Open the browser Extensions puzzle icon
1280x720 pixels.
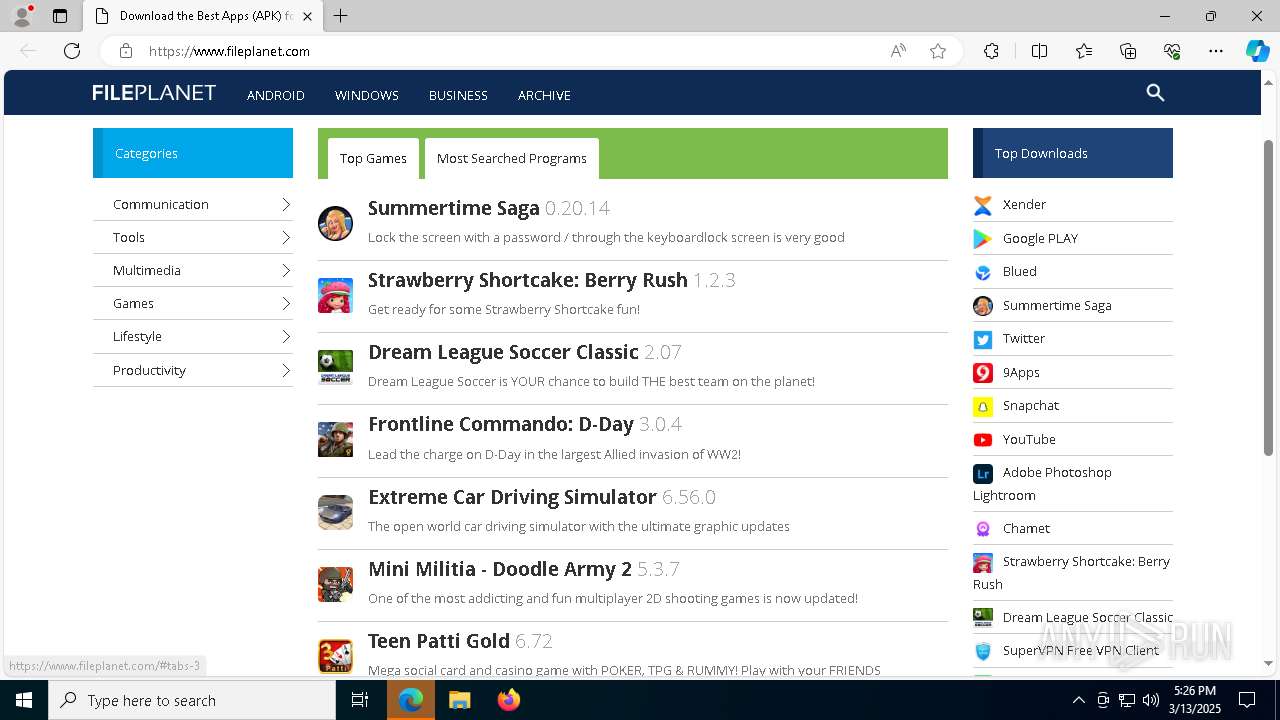(x=991, y=51)
